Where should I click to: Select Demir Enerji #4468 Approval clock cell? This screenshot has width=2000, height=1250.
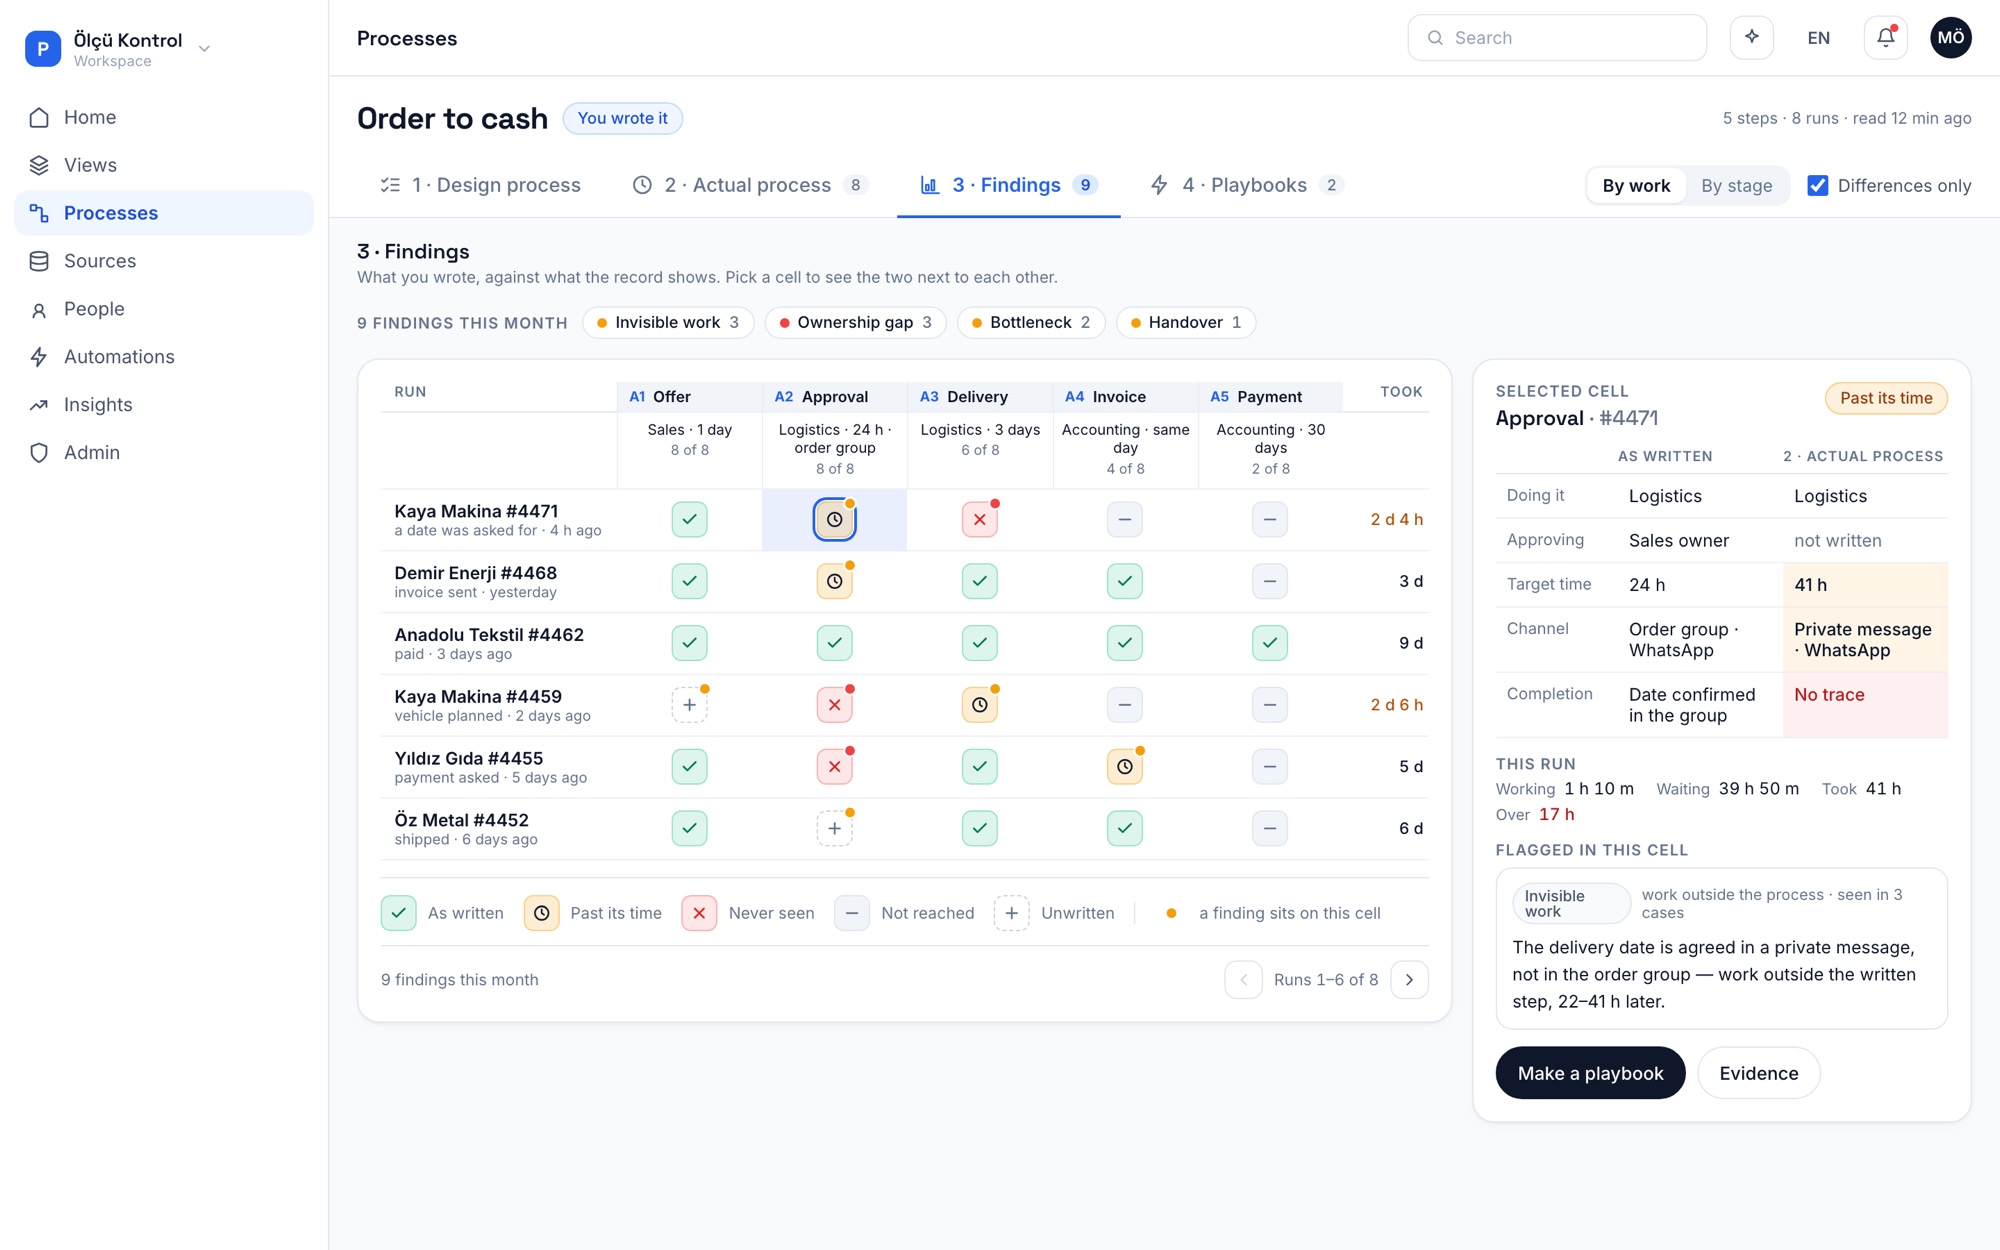tap(834, 582)
